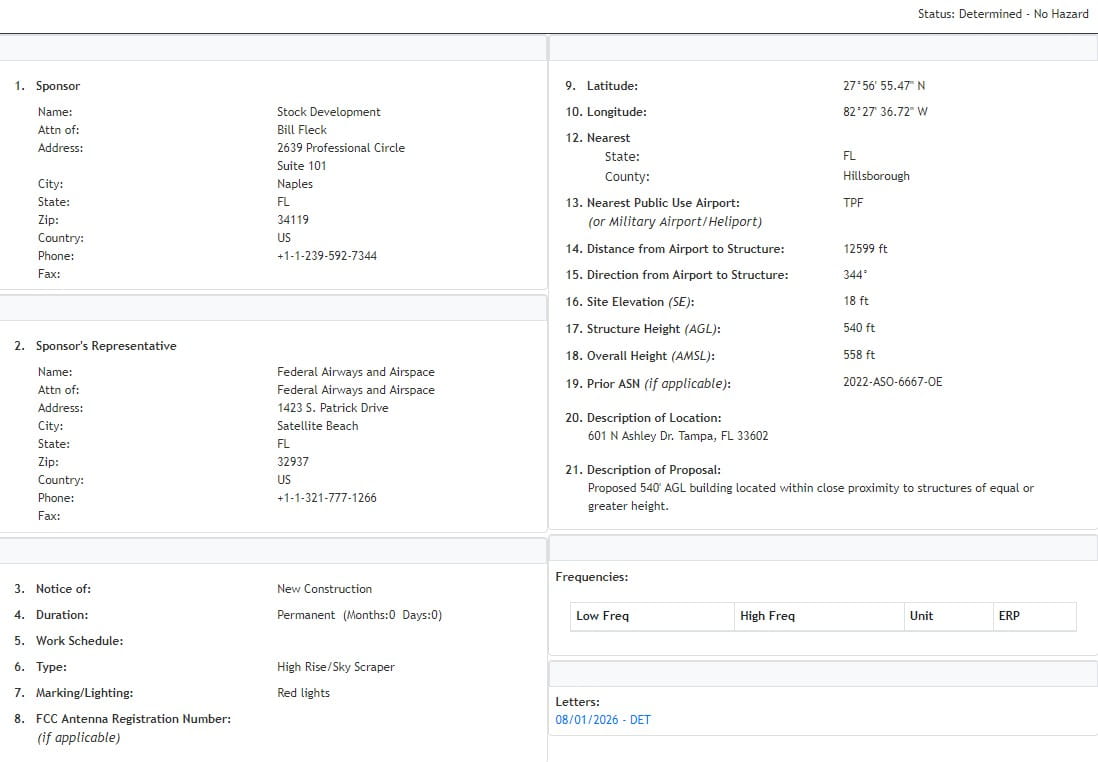Click the longitude value 82°27'36.72" W
This screenshot has height=762, width=1098.
coord(884,112)
